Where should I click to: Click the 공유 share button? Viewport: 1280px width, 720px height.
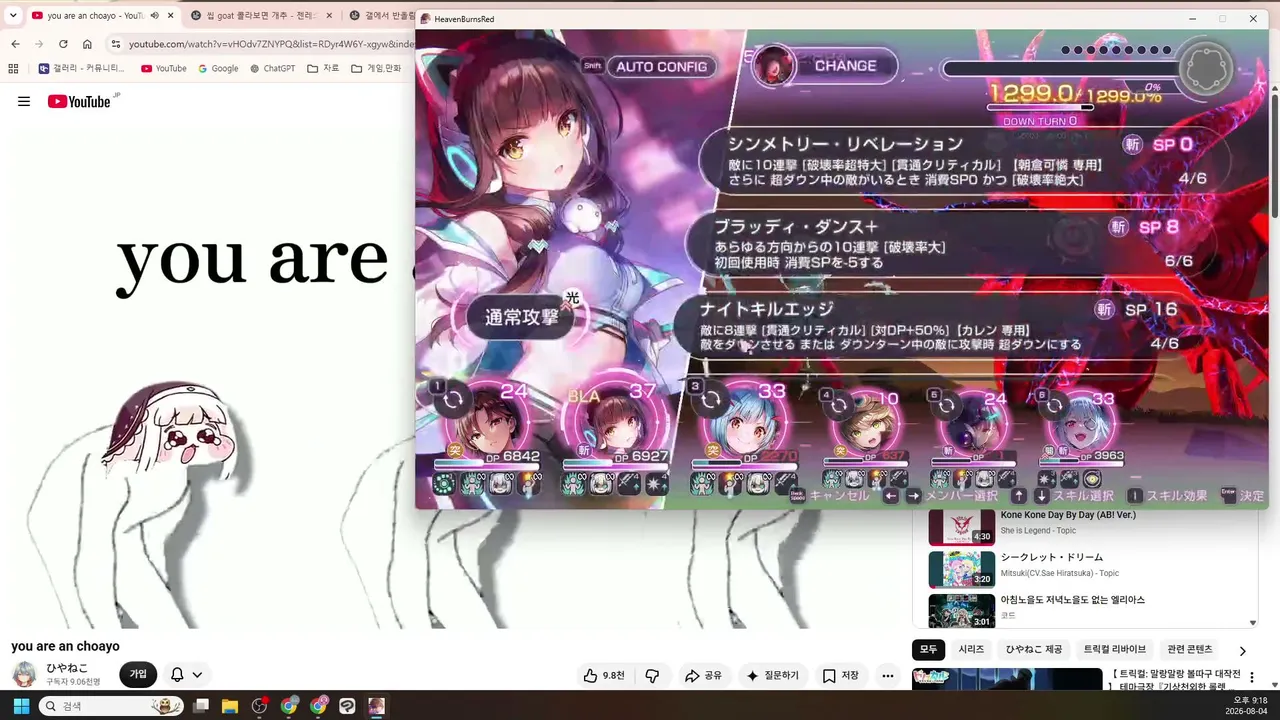703,676
